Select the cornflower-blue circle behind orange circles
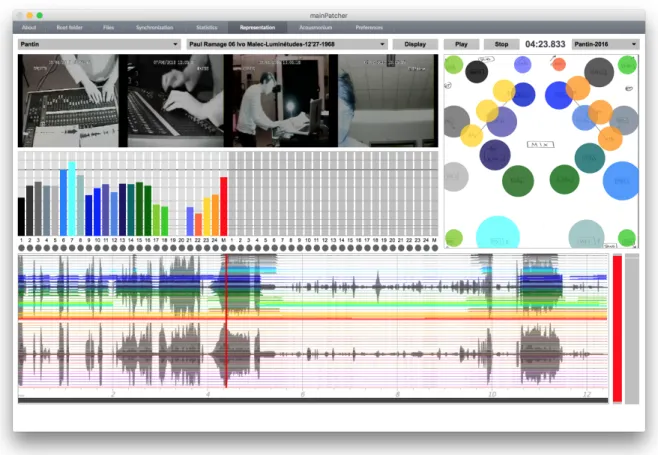This screenshot has width=658, height=455. click(x=584, y=118)
